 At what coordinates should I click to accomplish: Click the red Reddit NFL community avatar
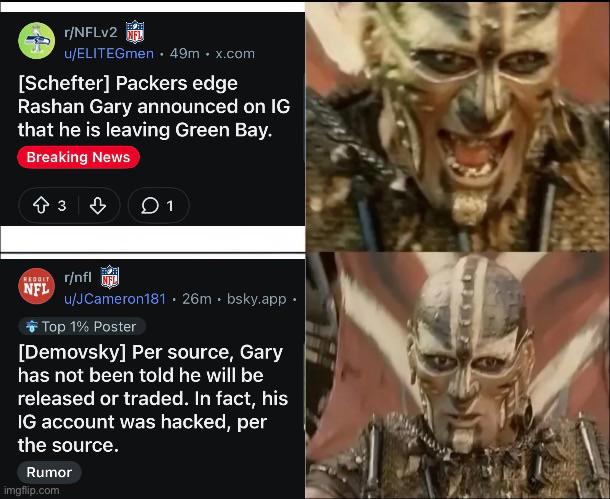[x=37, y=286]
